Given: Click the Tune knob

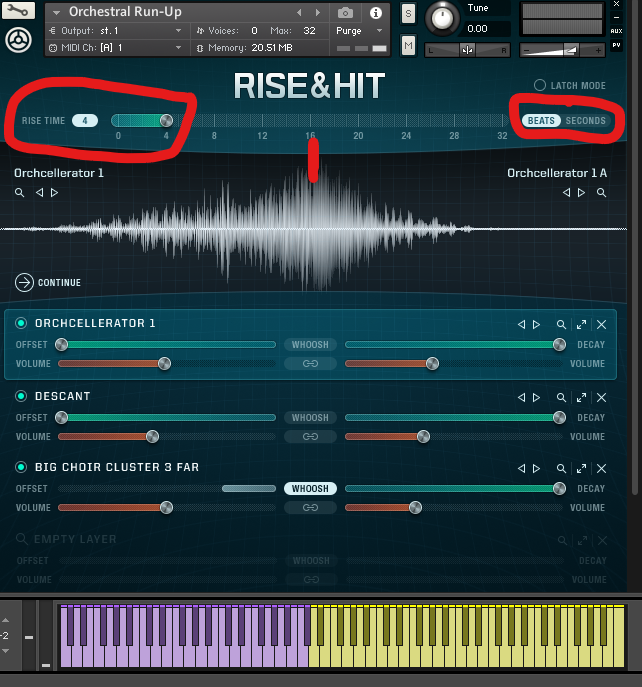Looking at the screenshot, I should coord(442,18).
